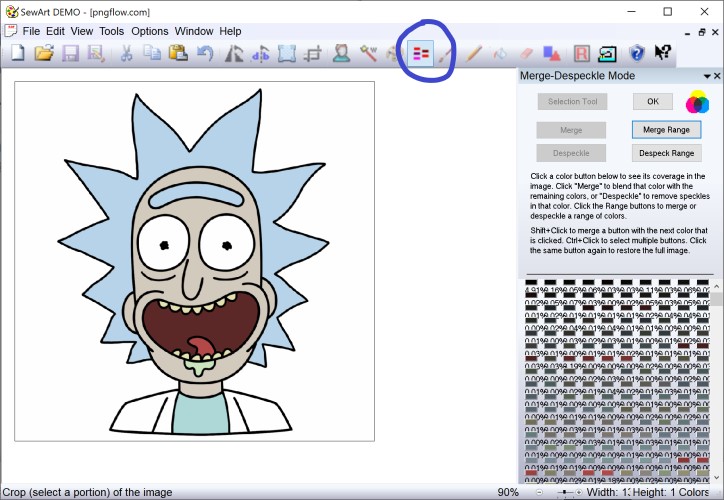Click the Selection Tool button
Viewport: 724px width, 500px height.
pyautogui.click(x=572, y=101)
